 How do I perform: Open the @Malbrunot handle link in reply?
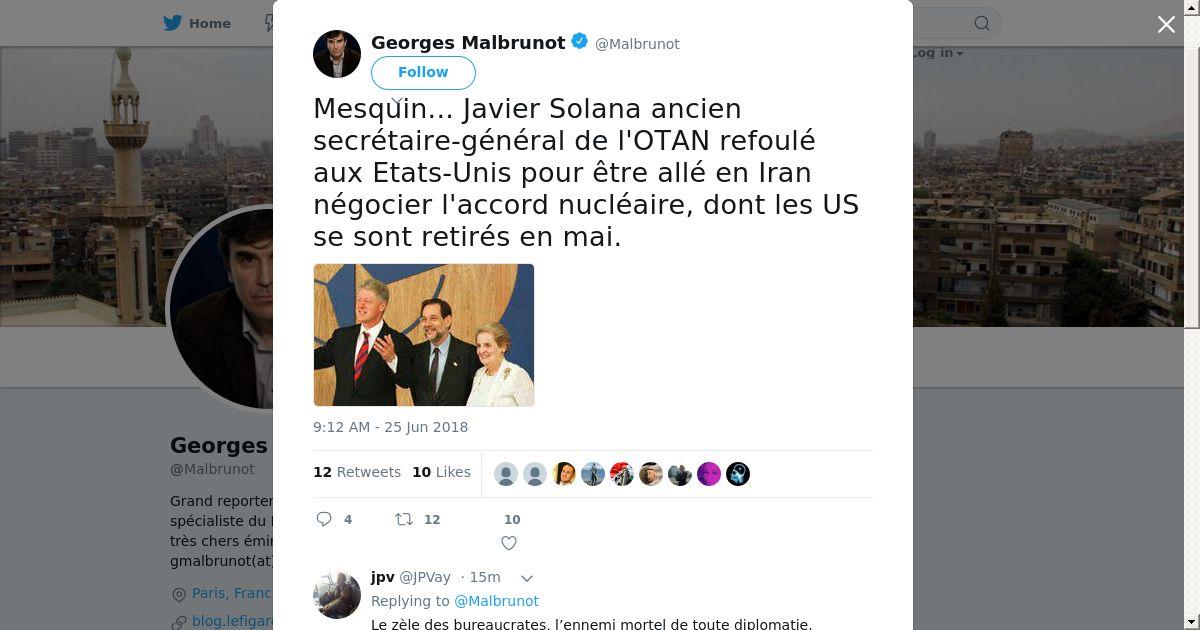point(496,601)
